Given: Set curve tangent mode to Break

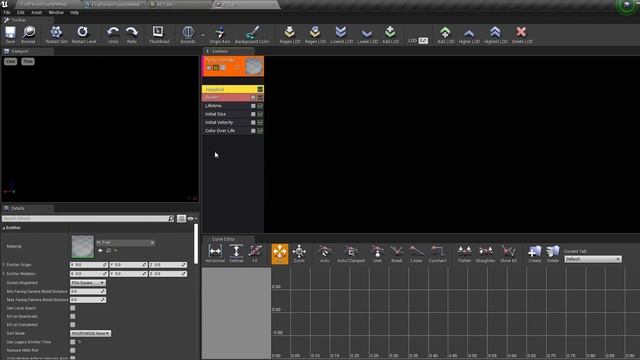Looking at the screenshot, I should tap(396, 253).
